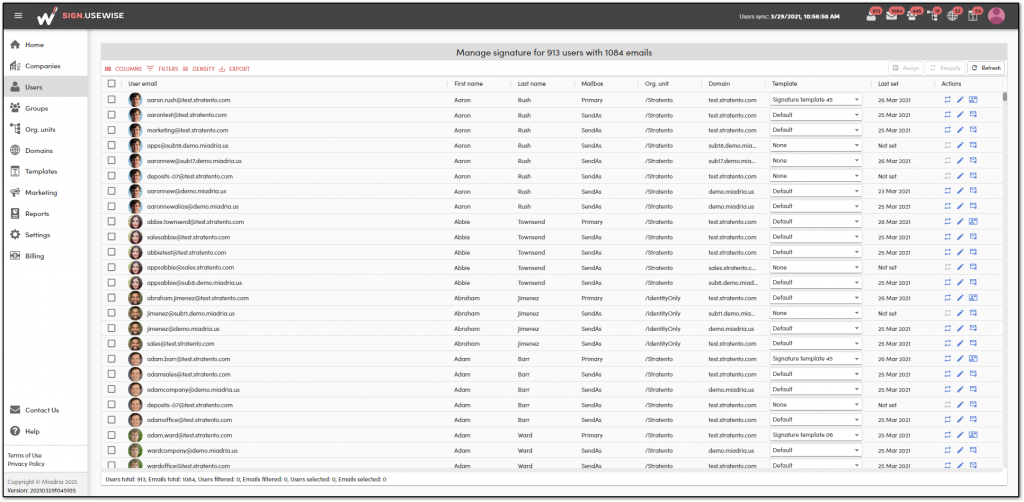Click pencil icon for salesabbie@test.stratento.com
This screenshot has width=1024, height=502.
click(x=960, y=237)
